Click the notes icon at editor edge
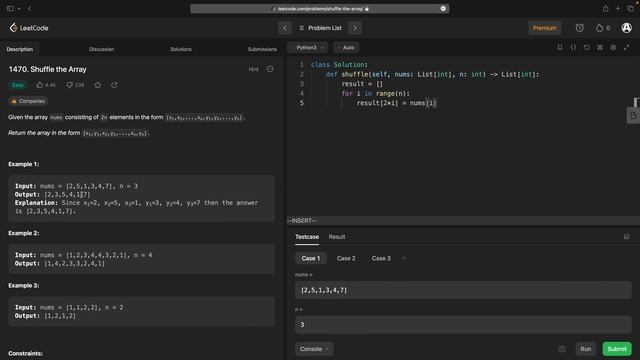Viewport: 640px width, 360px height. [633, 116]
